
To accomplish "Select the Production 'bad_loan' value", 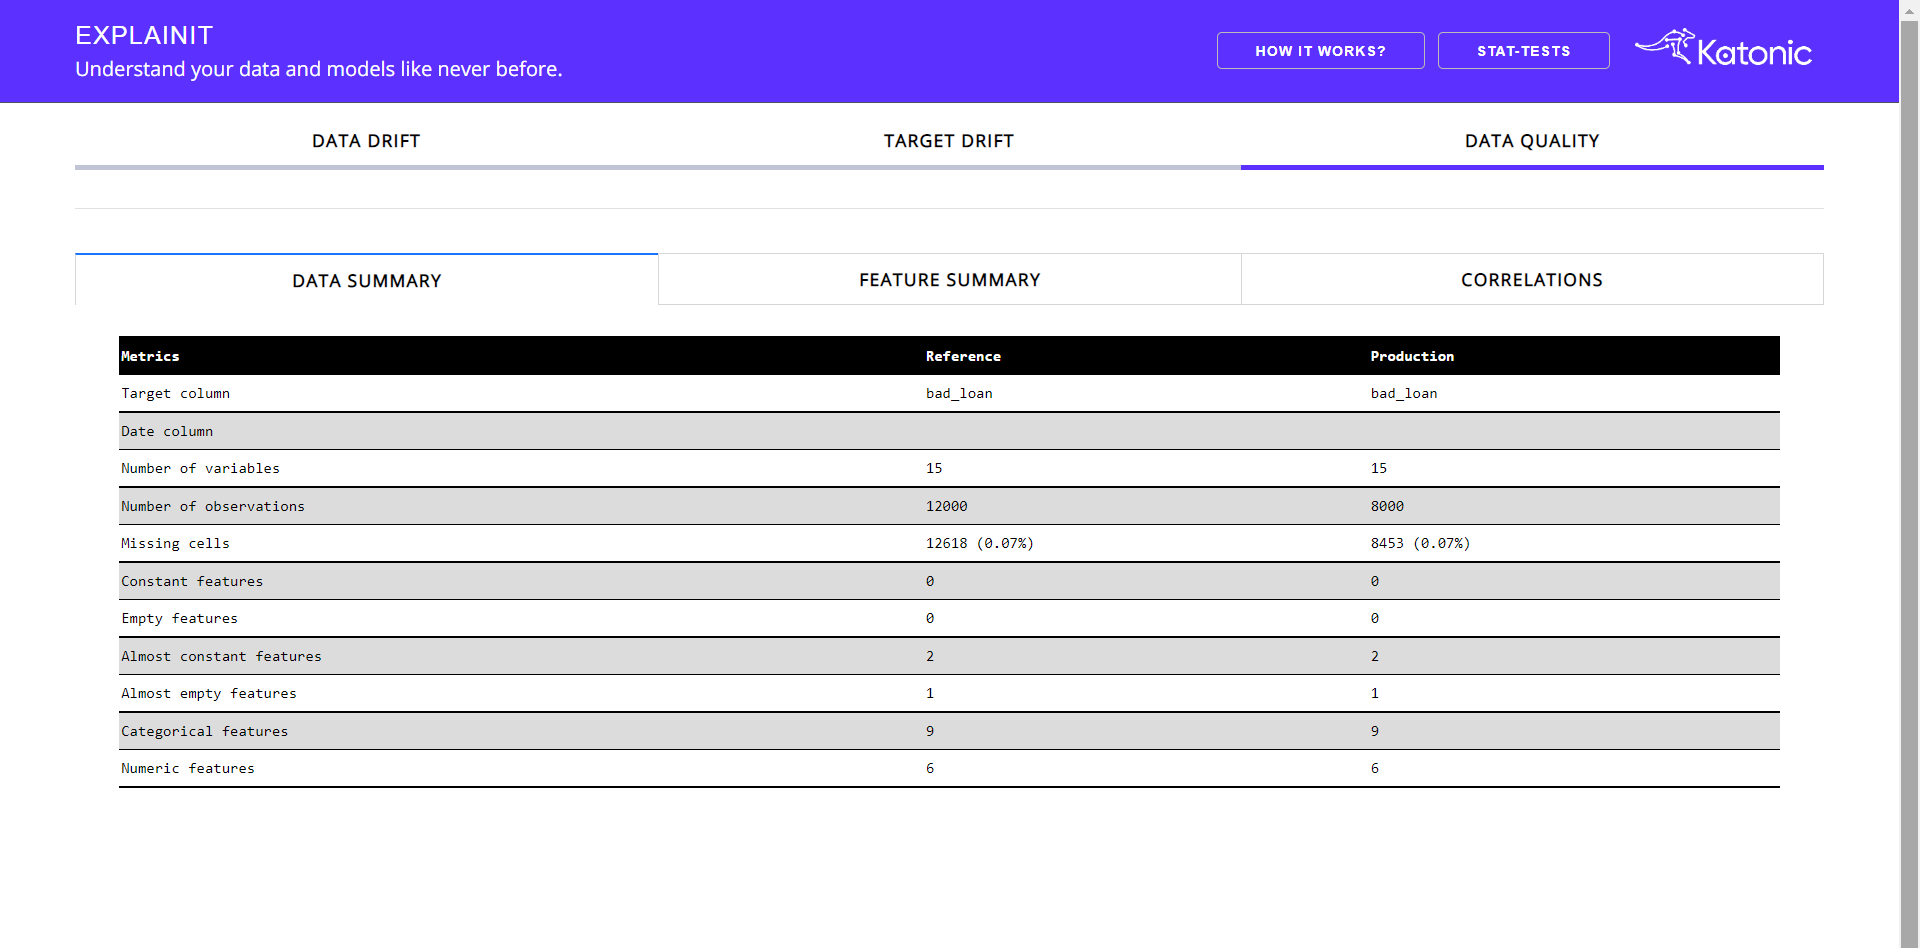I will pyautogui.click(x=1404, y=394).
